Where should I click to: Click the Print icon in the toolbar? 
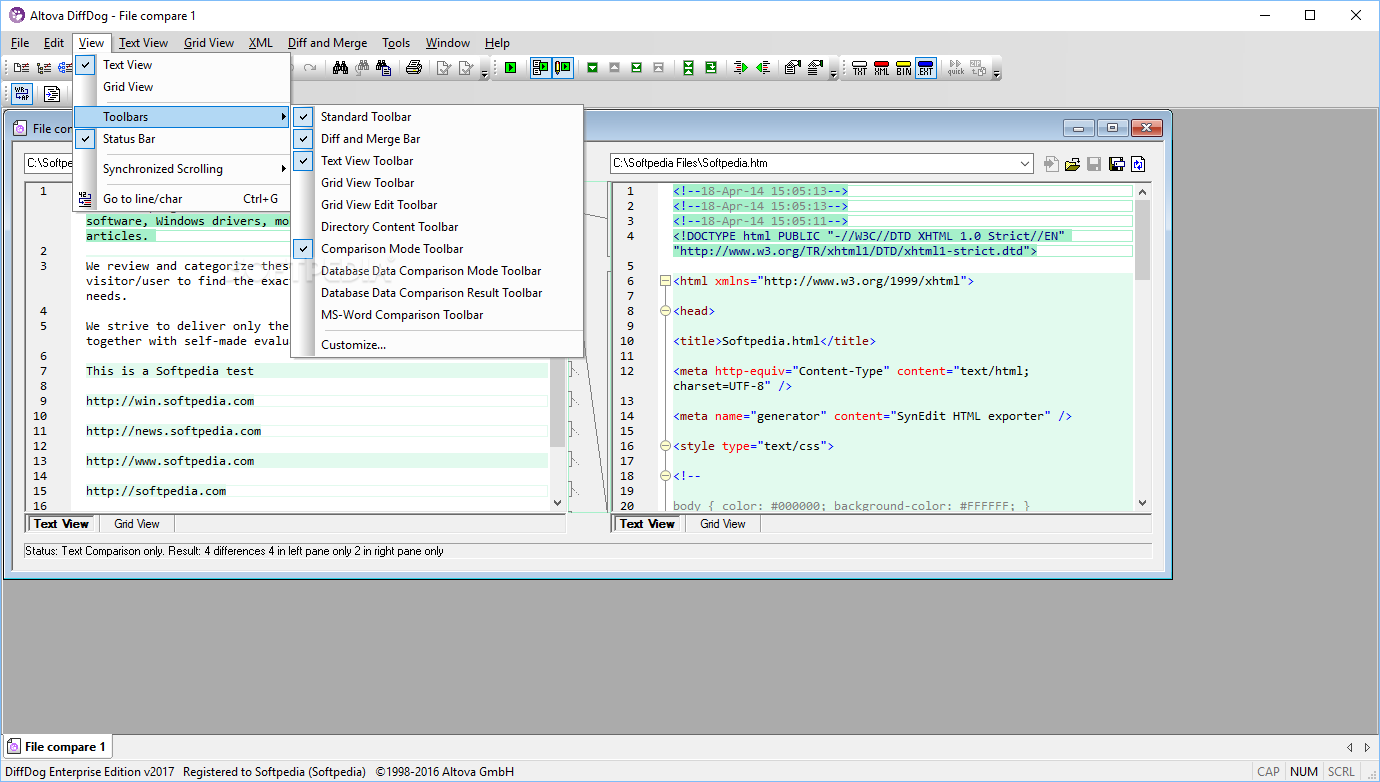(414, 68)
